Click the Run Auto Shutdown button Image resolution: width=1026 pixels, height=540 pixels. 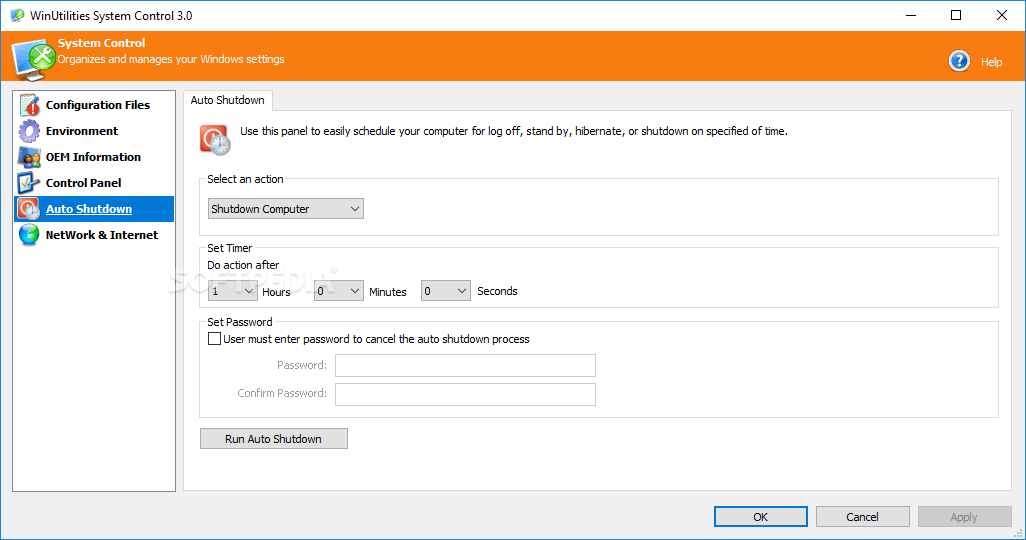[x=274, y=439]
